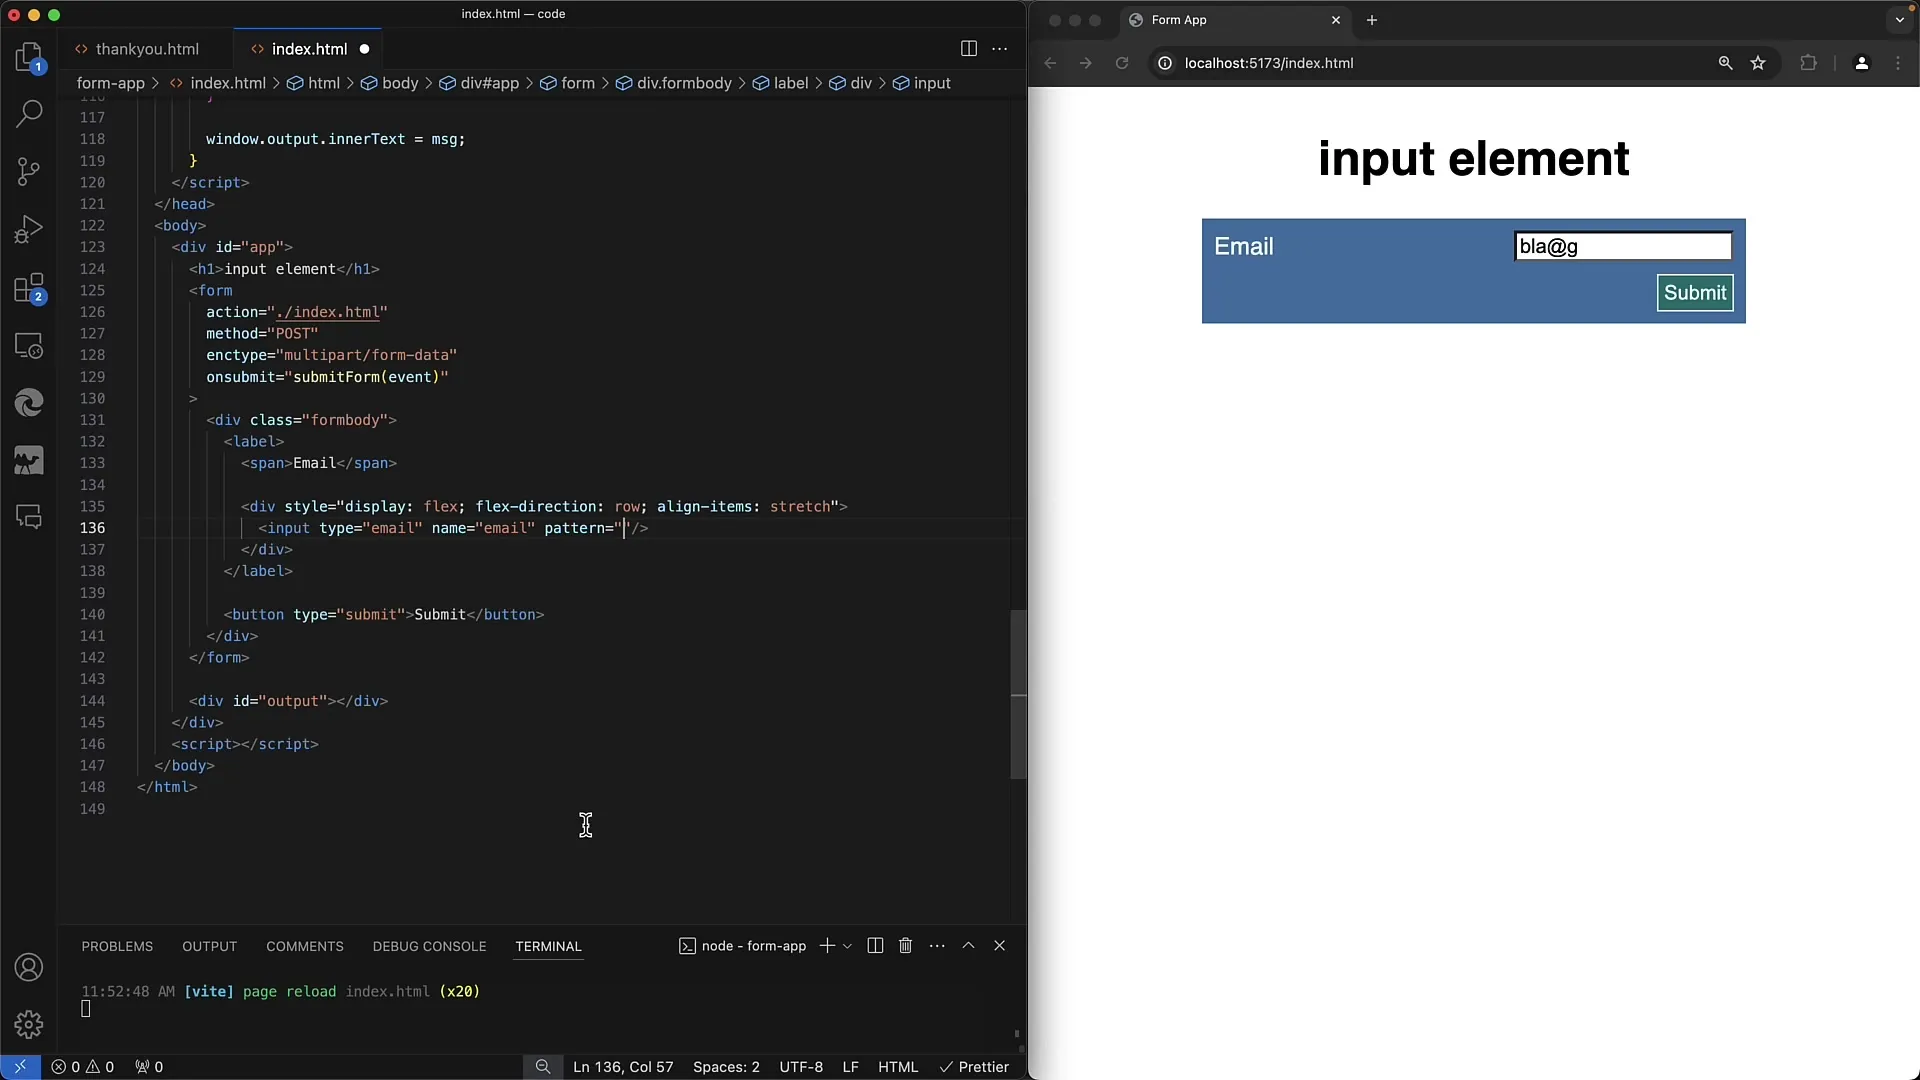Click the thankyou.html file tab
This screenshot has height=1080, width=1920.
click(146, 49)
